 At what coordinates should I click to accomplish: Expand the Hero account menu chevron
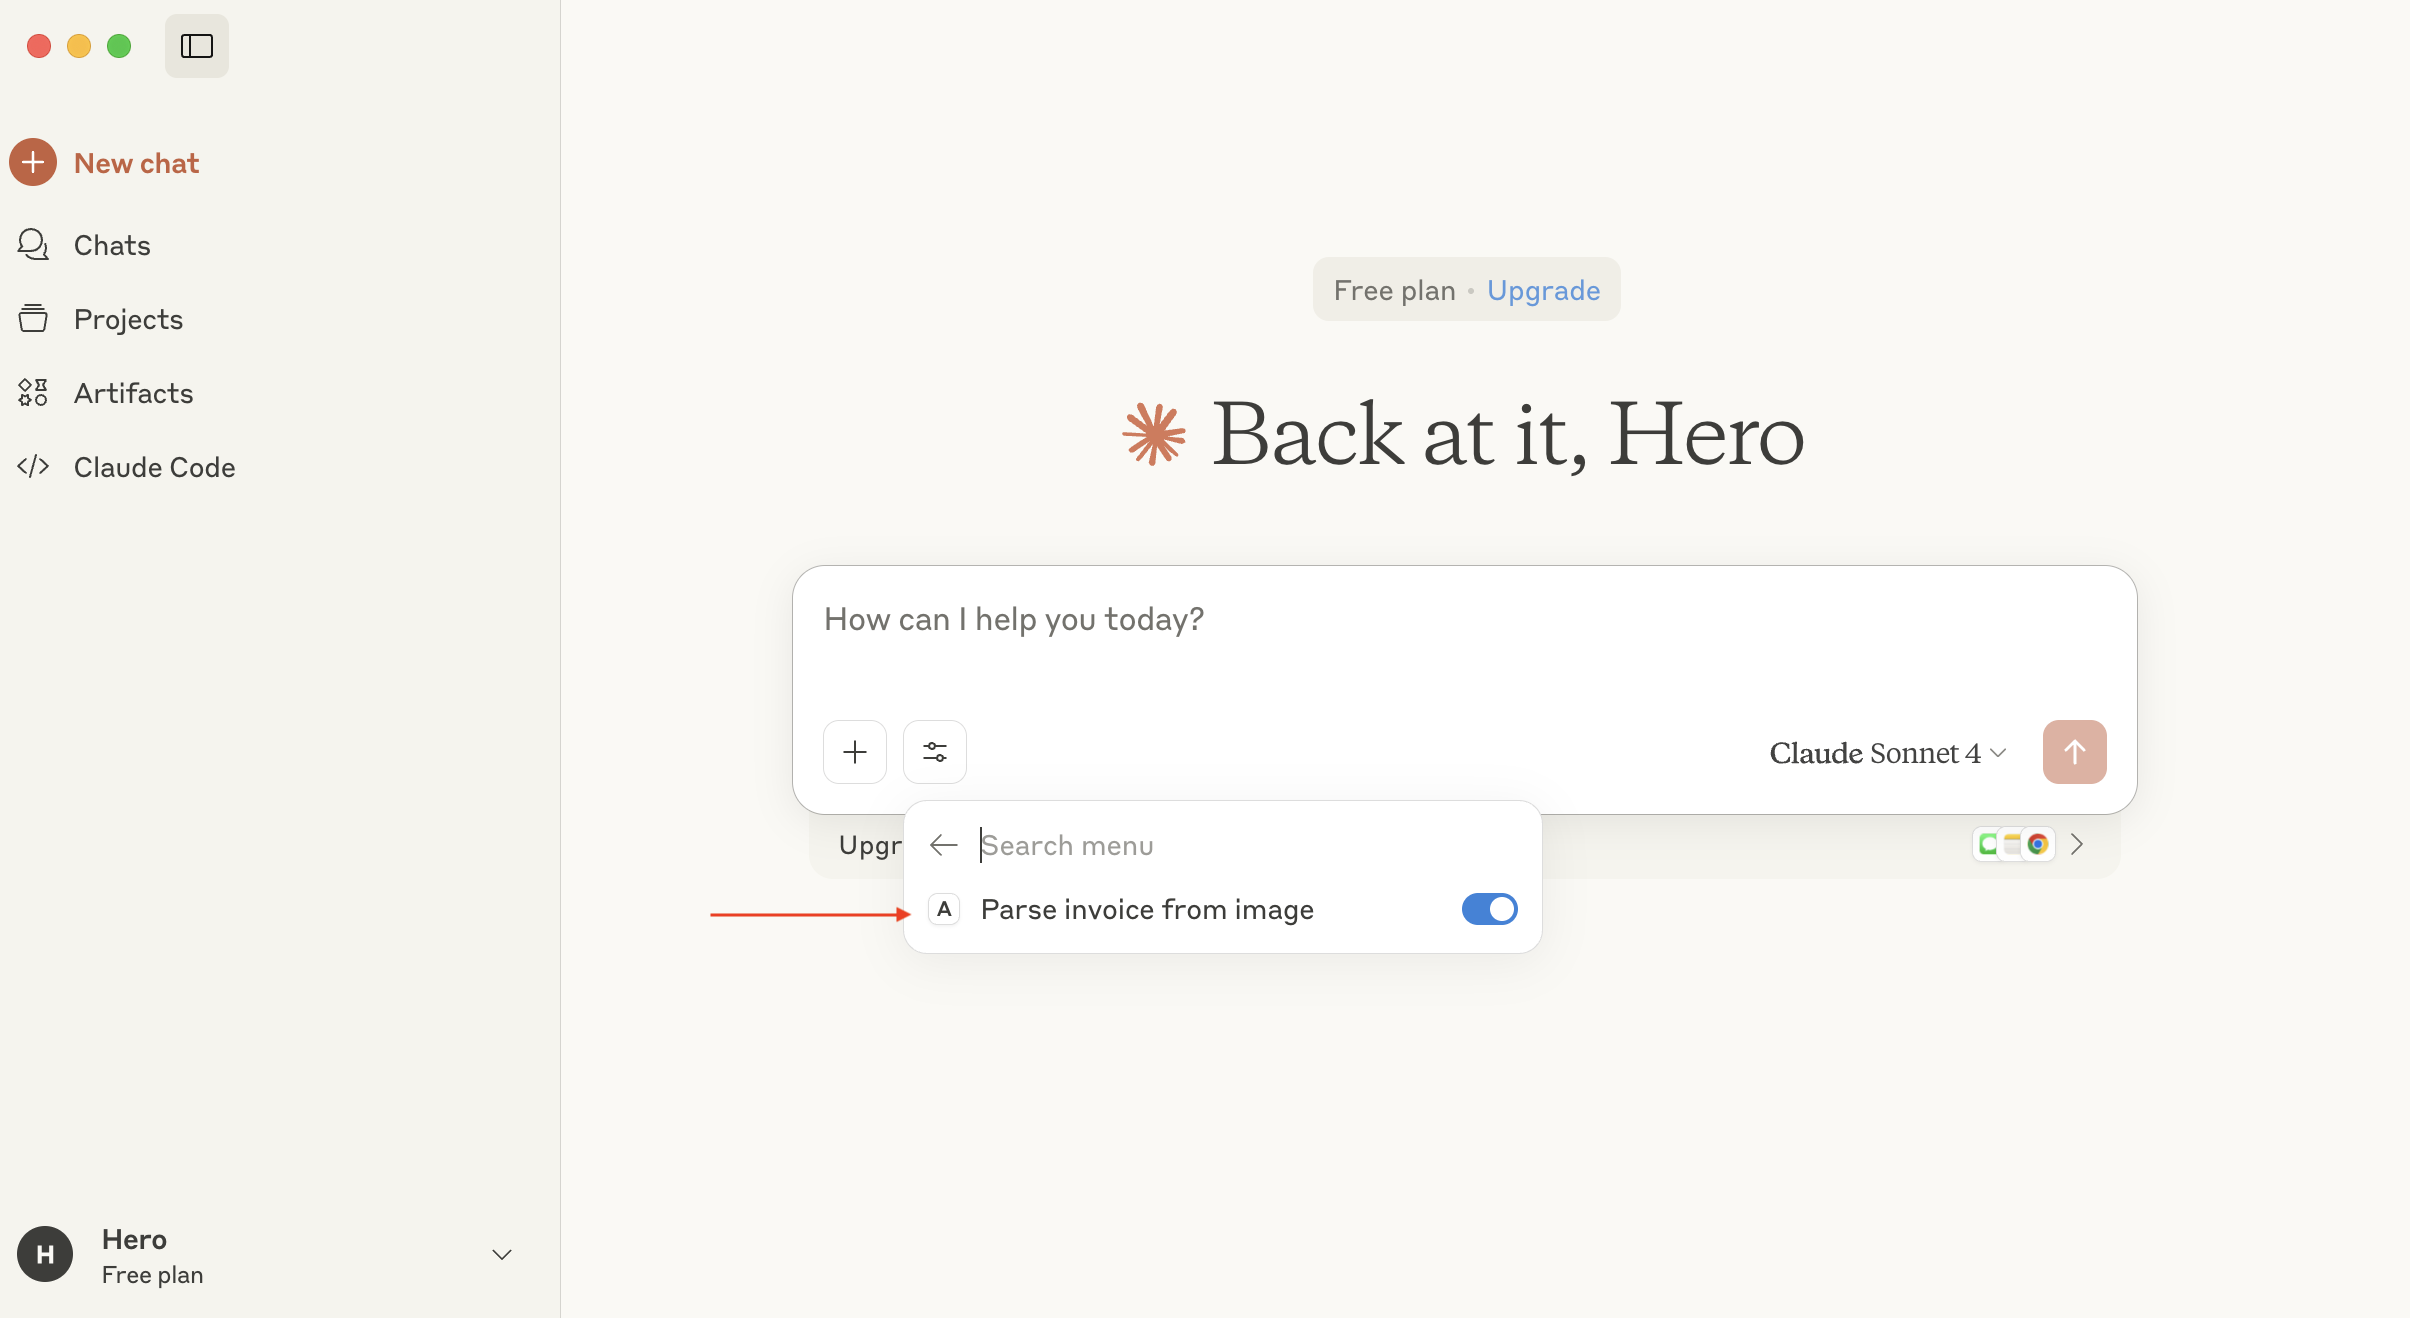pos(502,1255)
